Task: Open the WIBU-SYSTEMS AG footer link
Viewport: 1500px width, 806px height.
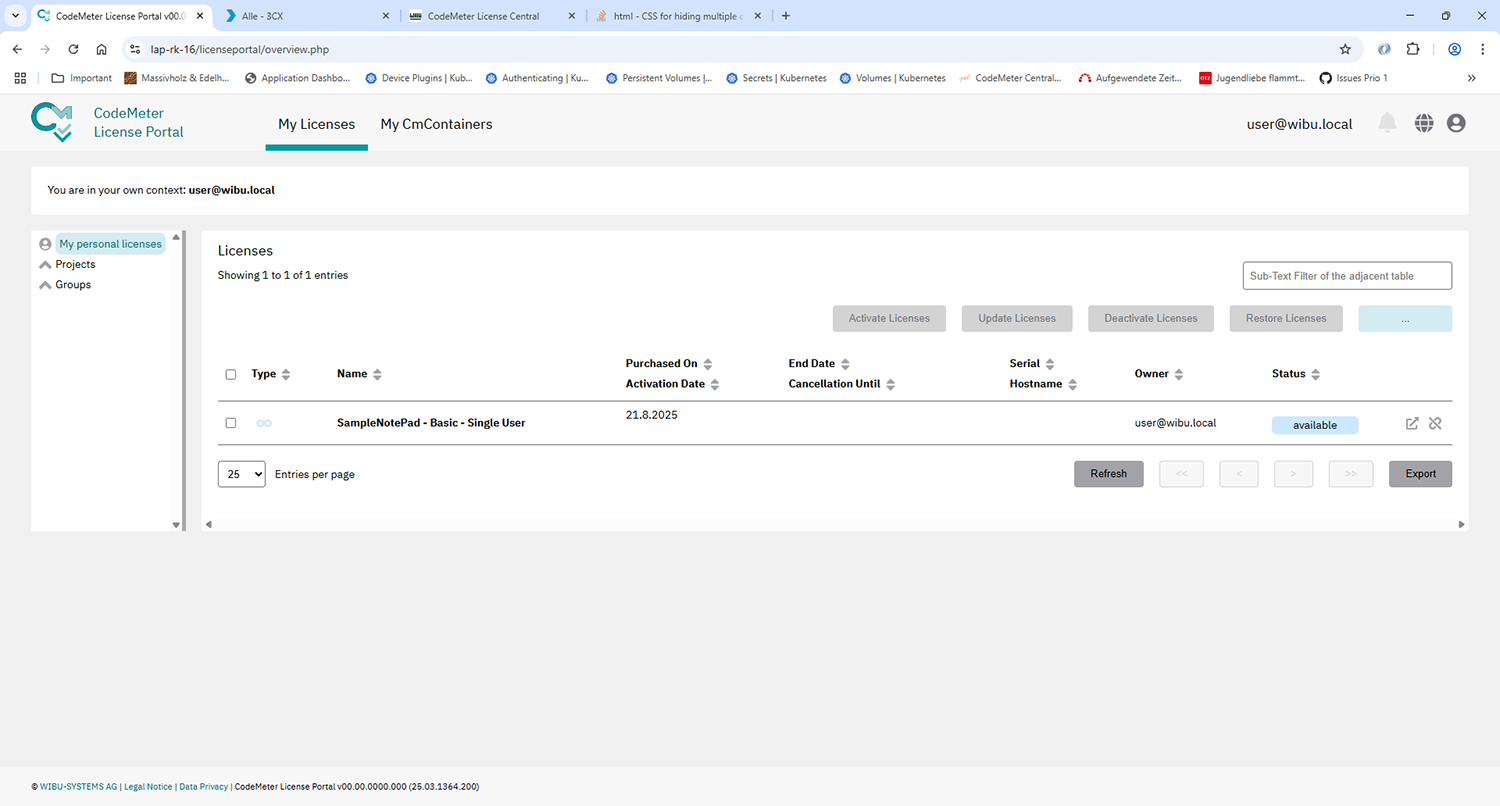Action: coord(79,787)
